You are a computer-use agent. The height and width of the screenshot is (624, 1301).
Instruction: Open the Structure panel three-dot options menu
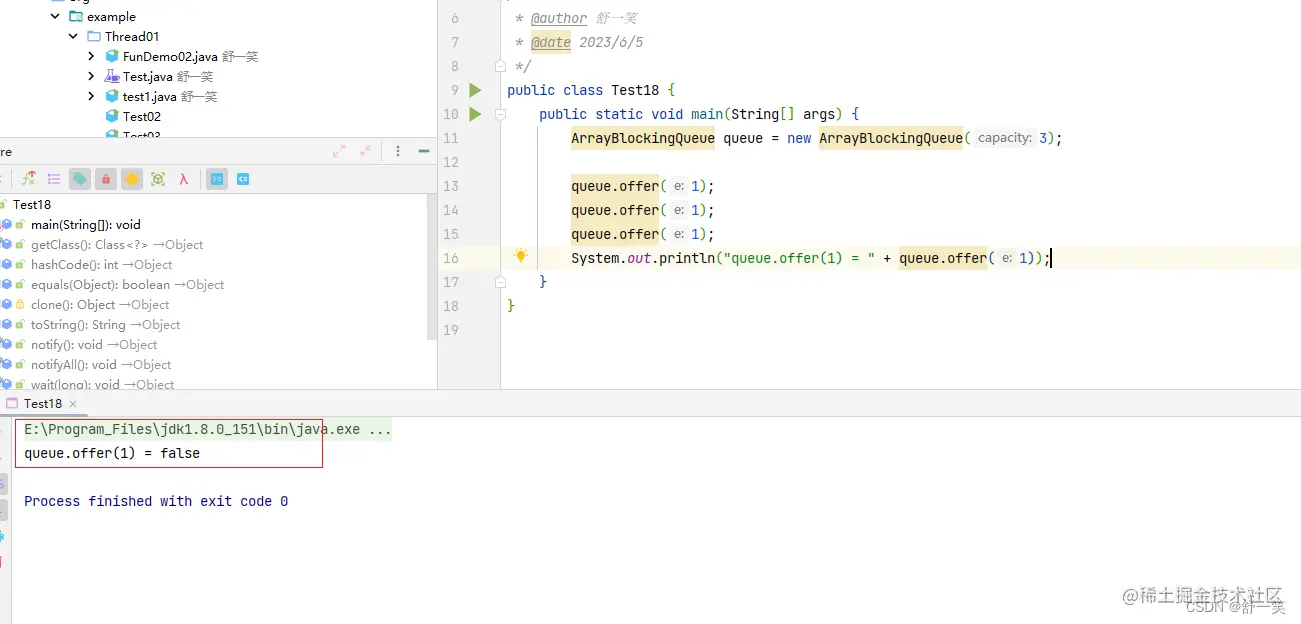[x=398, y=151]
